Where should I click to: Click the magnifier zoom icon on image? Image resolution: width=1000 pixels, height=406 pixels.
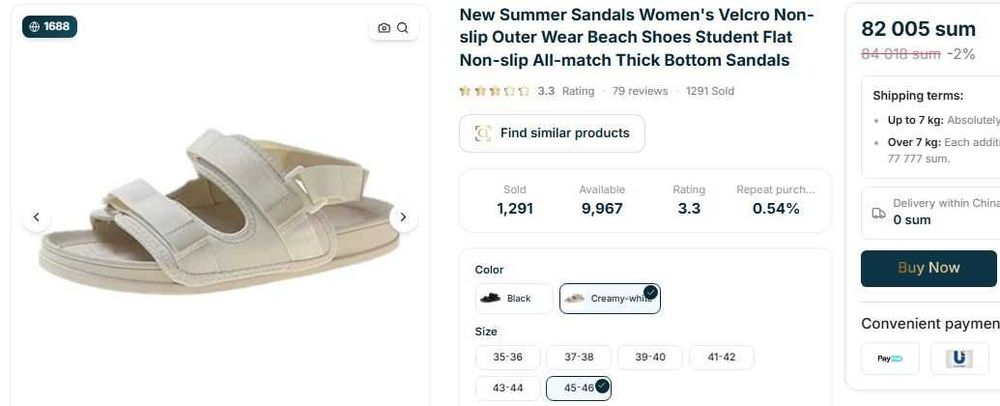click(402, 28)
